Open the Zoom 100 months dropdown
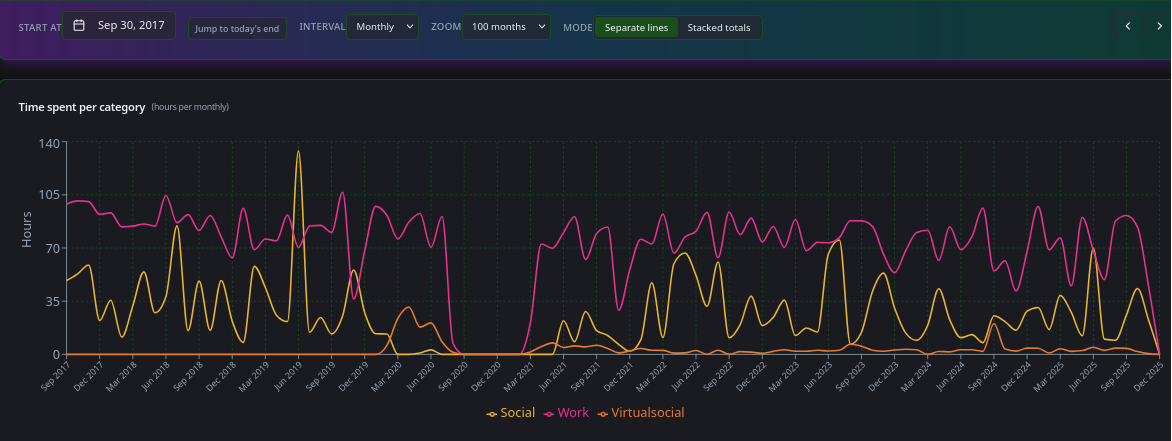 pos(505,27)
